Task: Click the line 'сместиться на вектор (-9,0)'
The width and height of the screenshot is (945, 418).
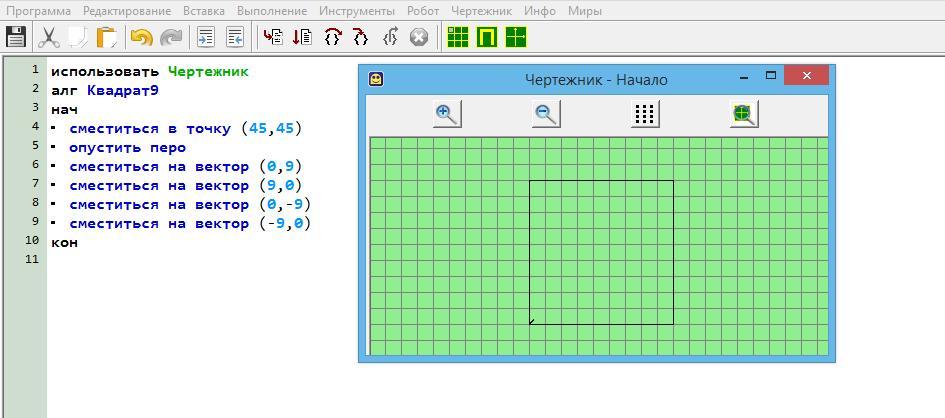Action: click(190, 224)
